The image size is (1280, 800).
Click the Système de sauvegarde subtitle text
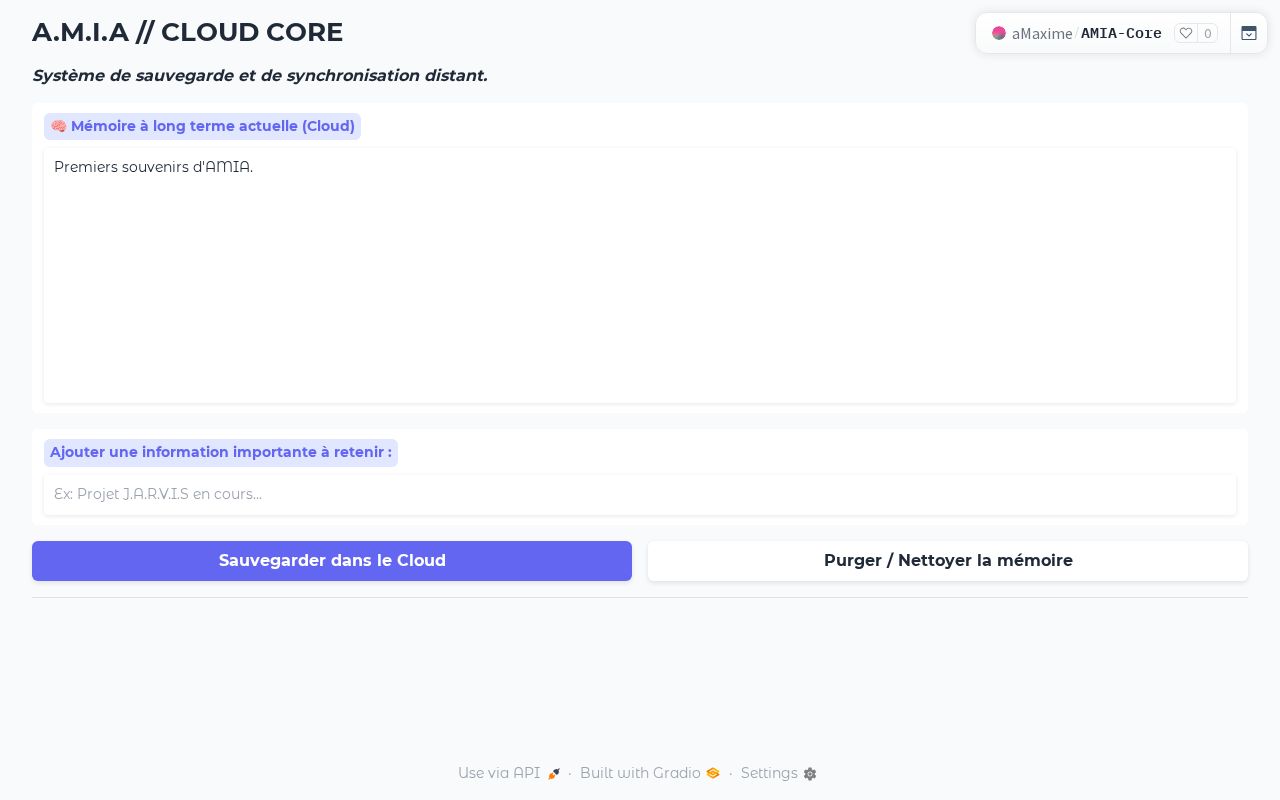click(260, 75)
